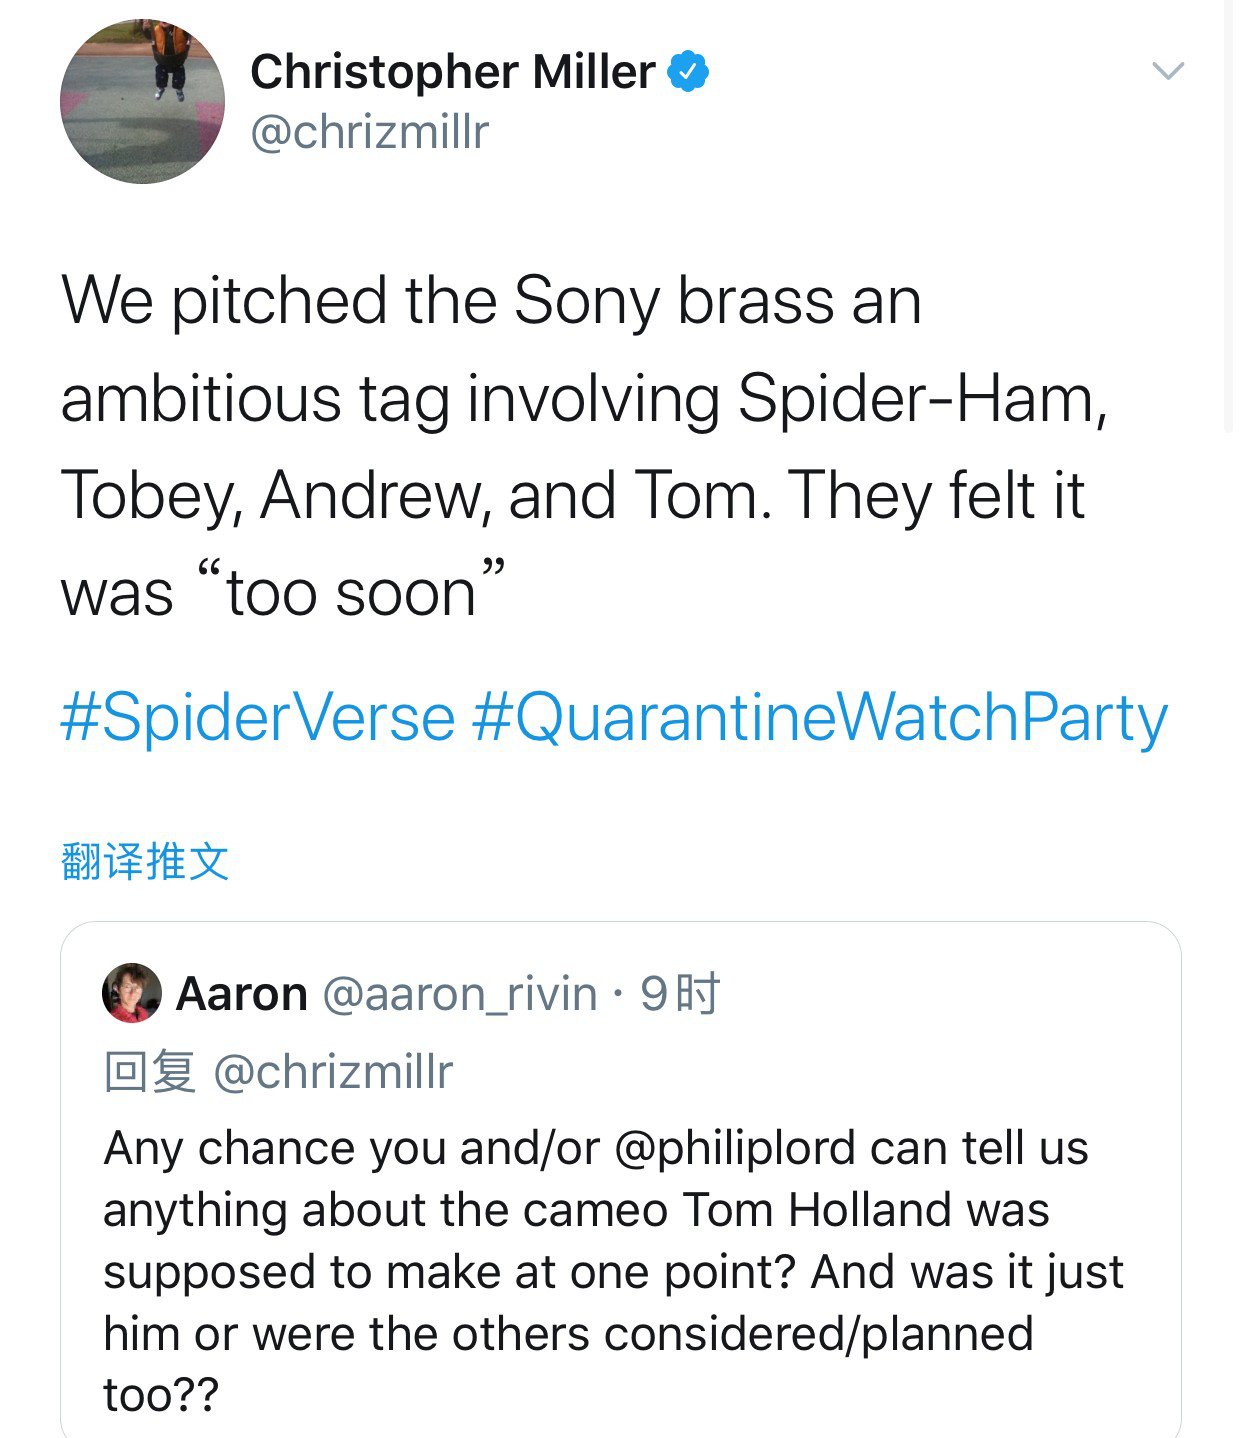Open the #QuarantineWatchParty hashtag

tap(819, 718)
